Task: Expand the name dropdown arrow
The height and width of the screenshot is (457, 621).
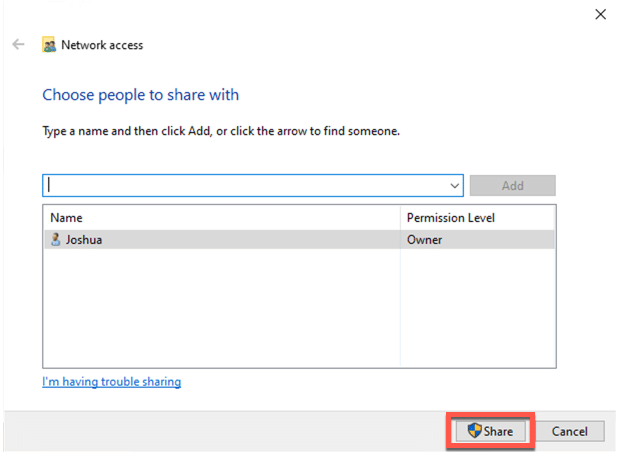Action: tap(455, 186)
